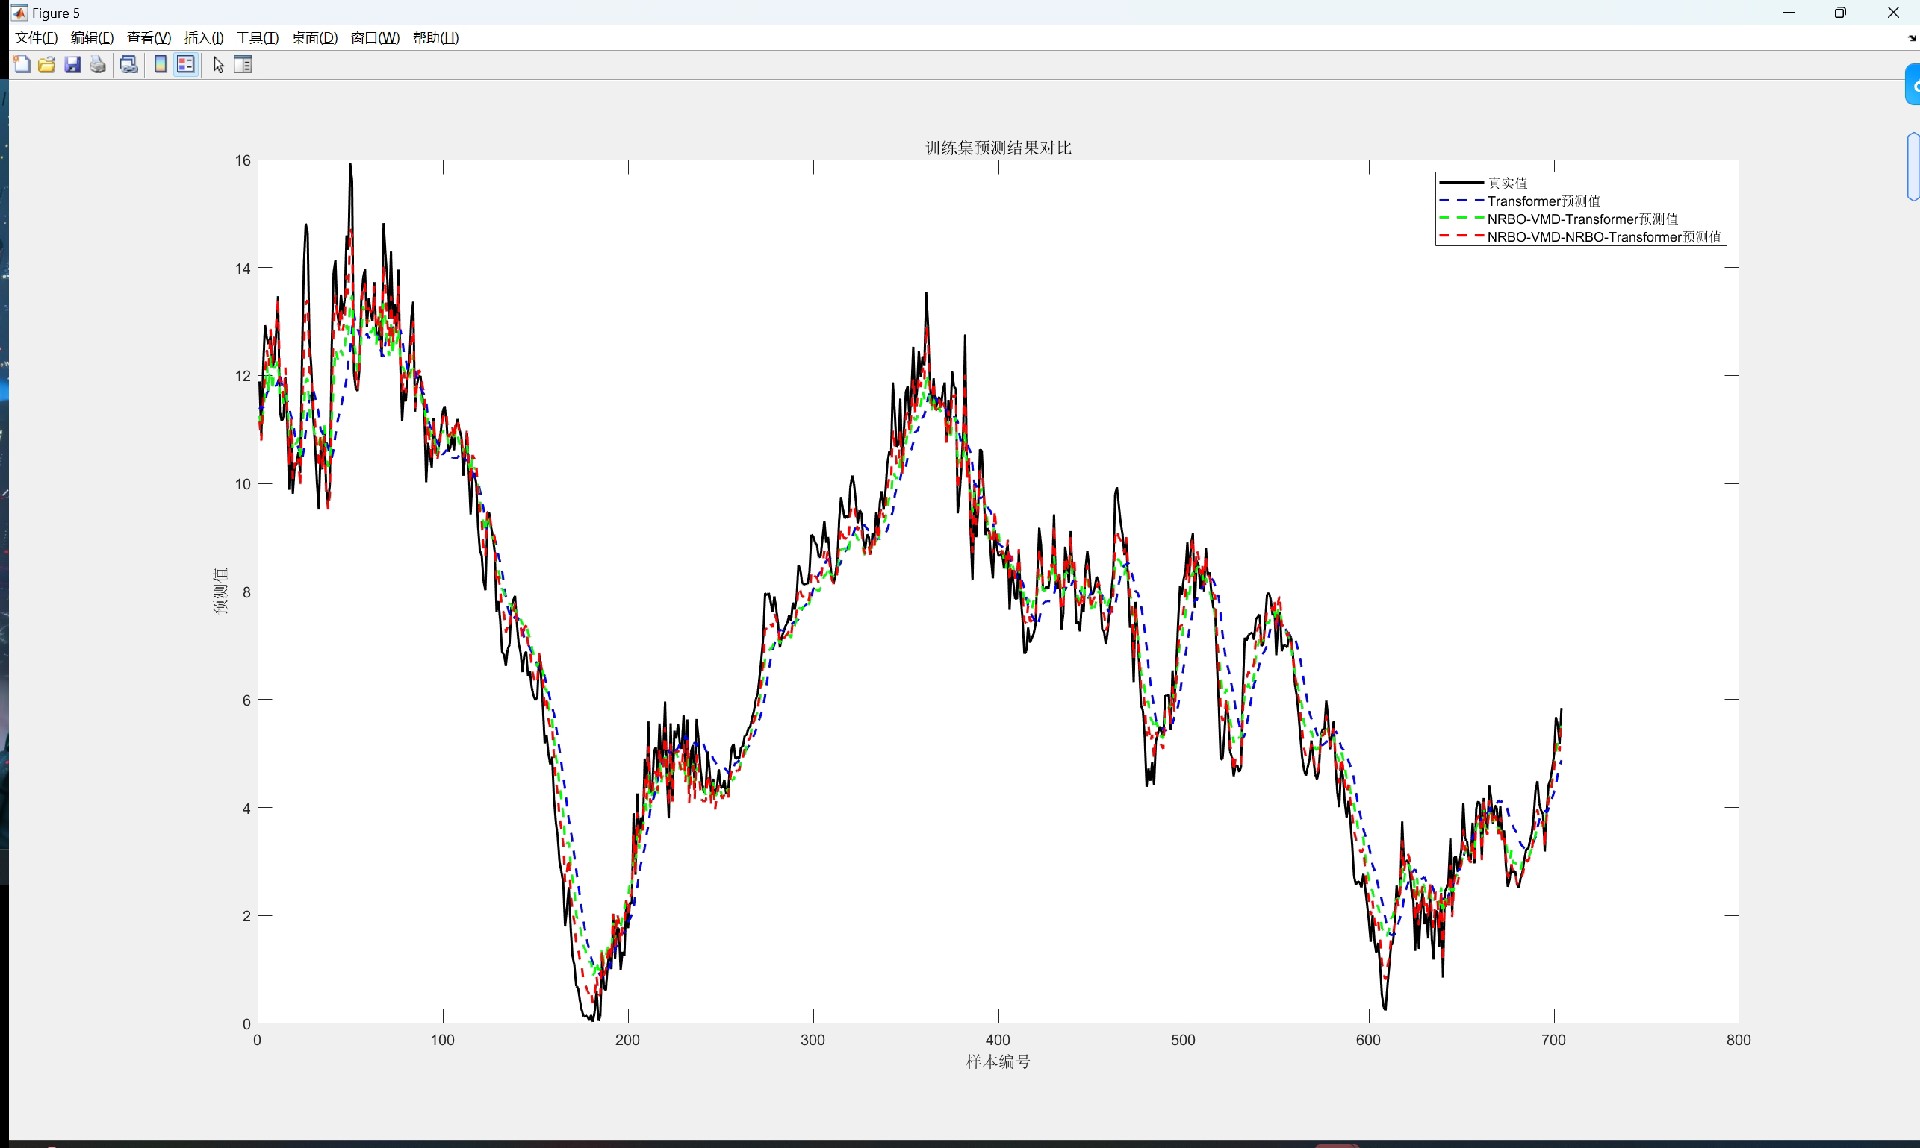Enable Edit Plot arrow cursor tool

click(218, 65)
